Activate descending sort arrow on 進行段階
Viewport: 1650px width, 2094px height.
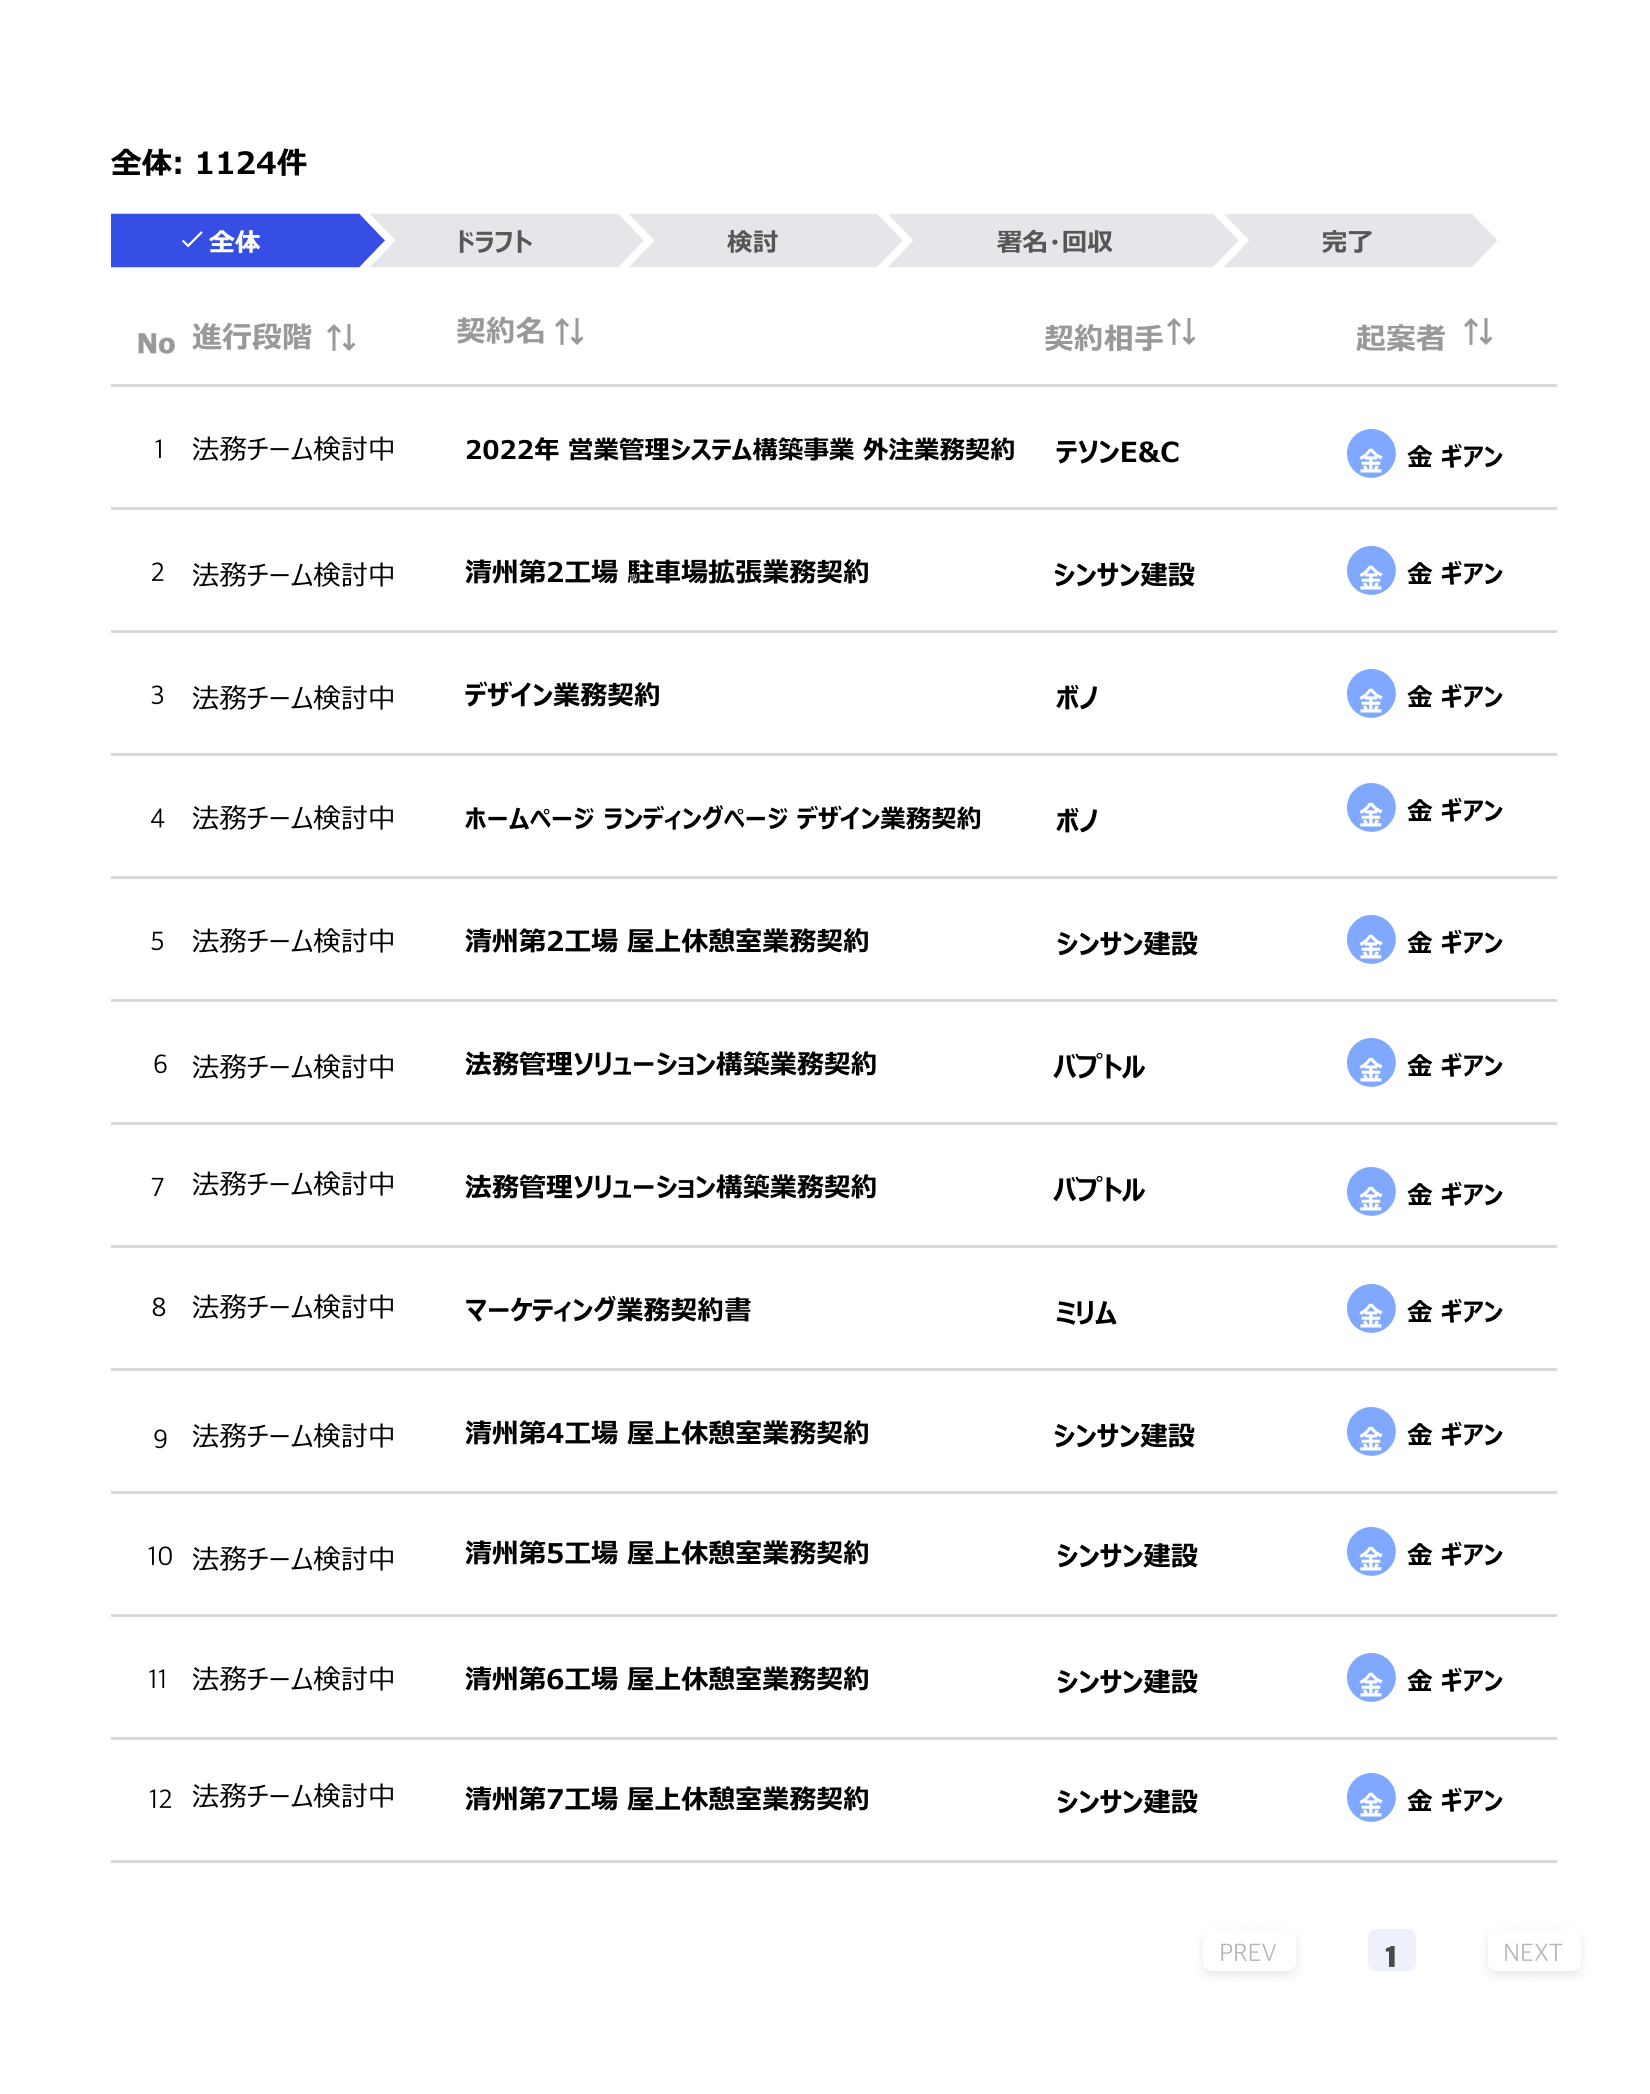point(348,338)
